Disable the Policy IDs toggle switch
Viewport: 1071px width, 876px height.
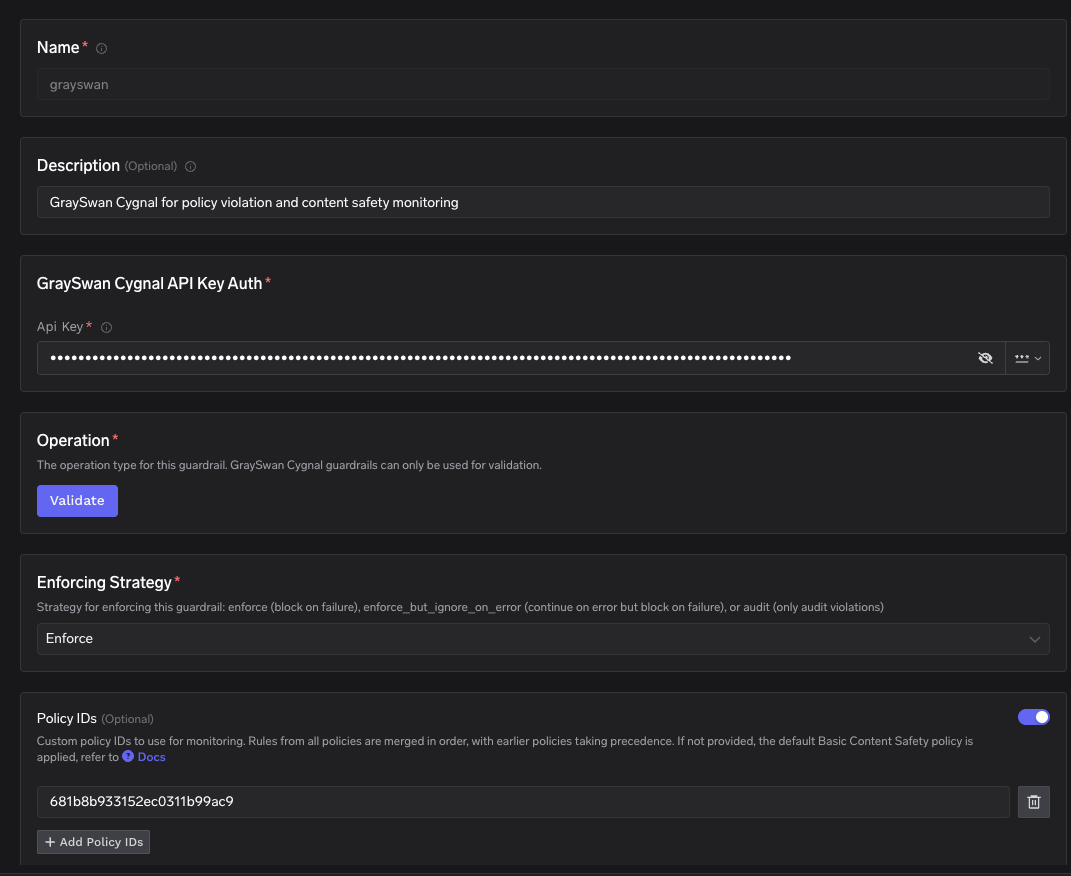pos(1034,717)
